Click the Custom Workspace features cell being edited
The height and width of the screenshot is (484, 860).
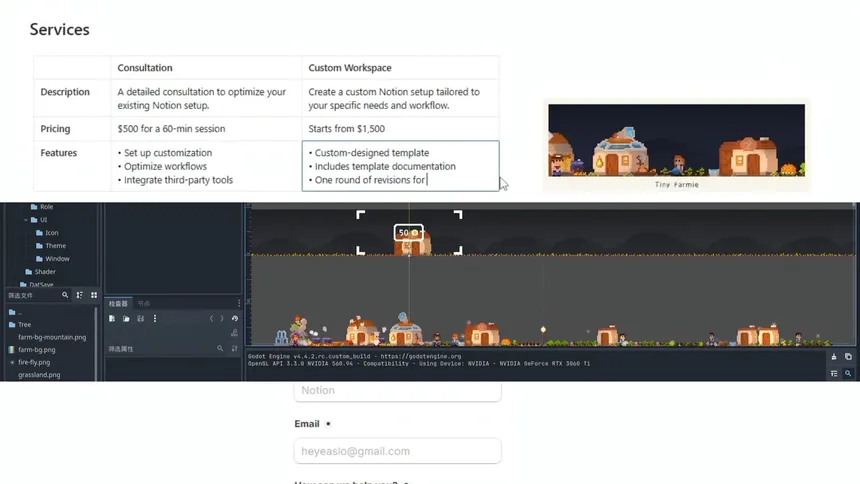coord(400,166)
